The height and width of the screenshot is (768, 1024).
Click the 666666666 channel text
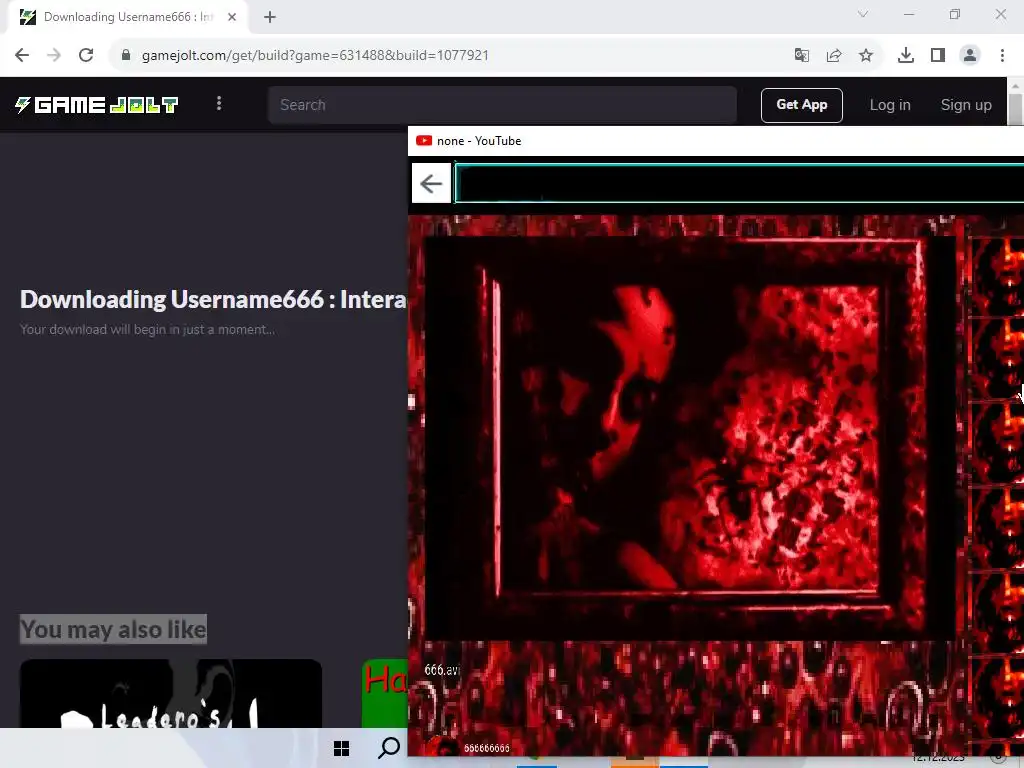click(x=487, y=748)
